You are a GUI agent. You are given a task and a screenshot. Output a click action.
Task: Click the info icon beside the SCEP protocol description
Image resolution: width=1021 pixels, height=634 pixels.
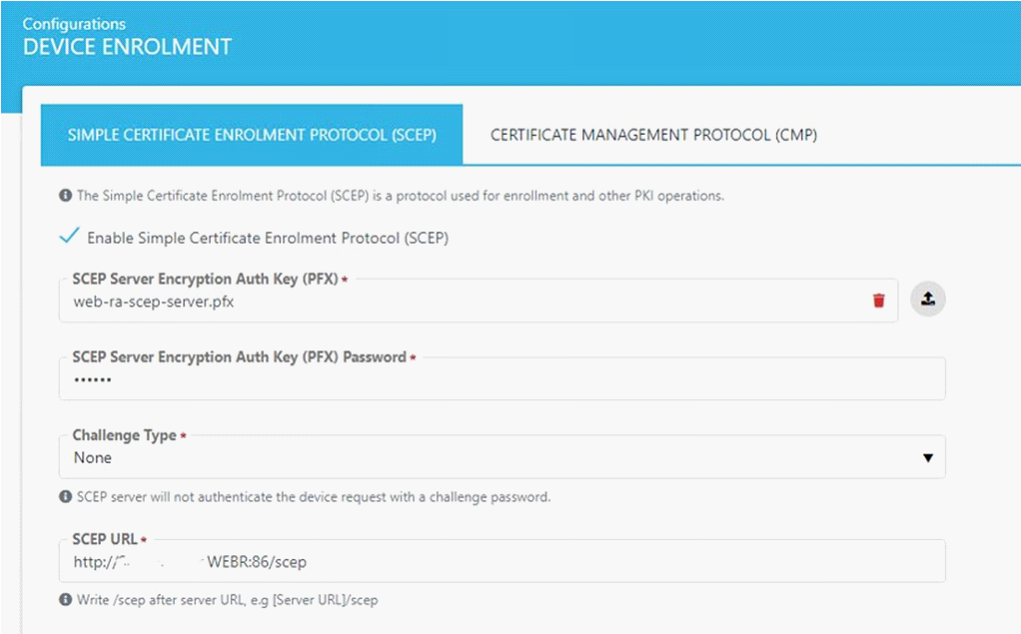point(66,196)
